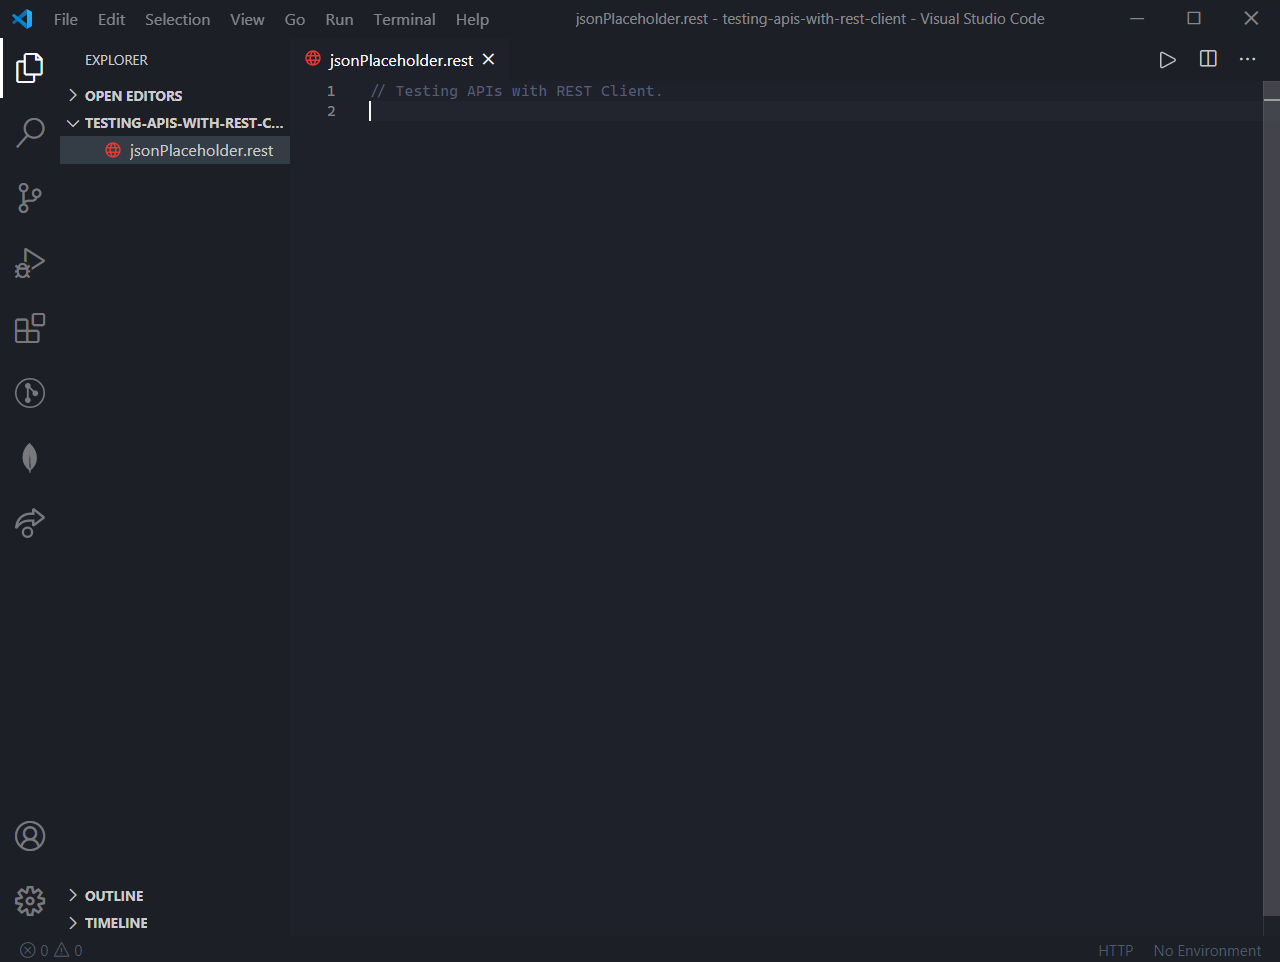Expand the Outline section
The width and height of the screenshot is (1280, 962).
114,896
